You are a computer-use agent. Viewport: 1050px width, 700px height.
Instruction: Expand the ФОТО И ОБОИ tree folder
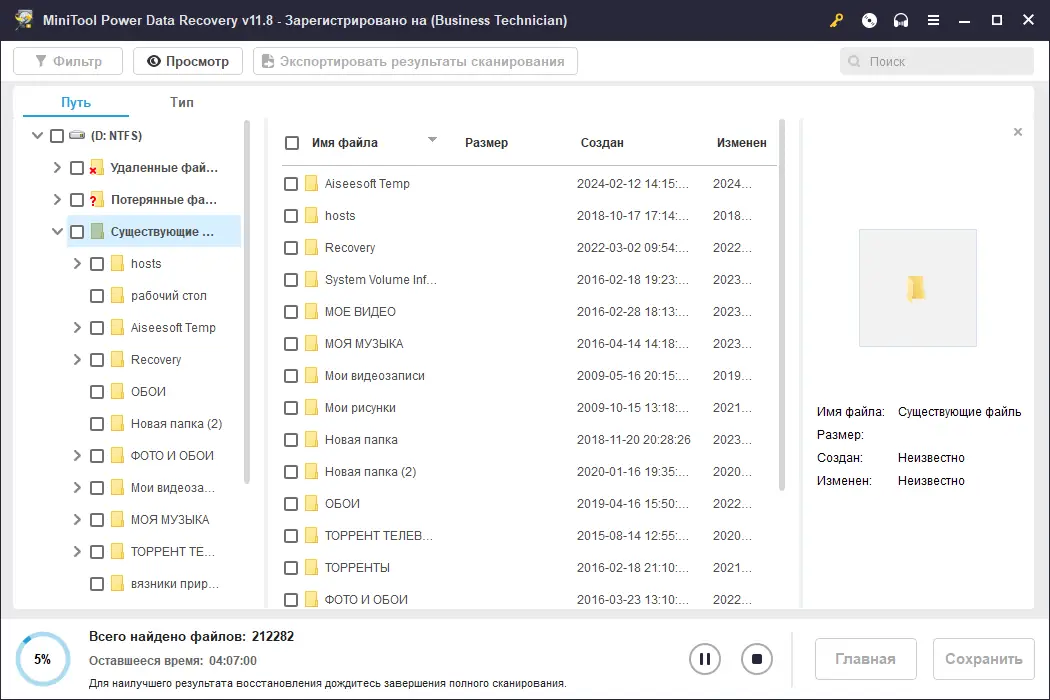pyautogui.click(x=77, y=456)
